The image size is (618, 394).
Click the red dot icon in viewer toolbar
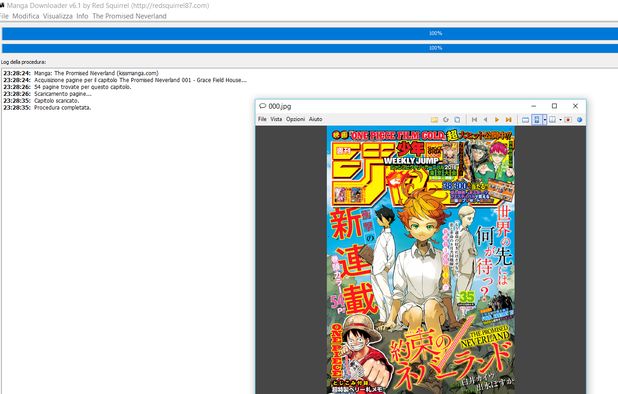click(x=568, y=119)
